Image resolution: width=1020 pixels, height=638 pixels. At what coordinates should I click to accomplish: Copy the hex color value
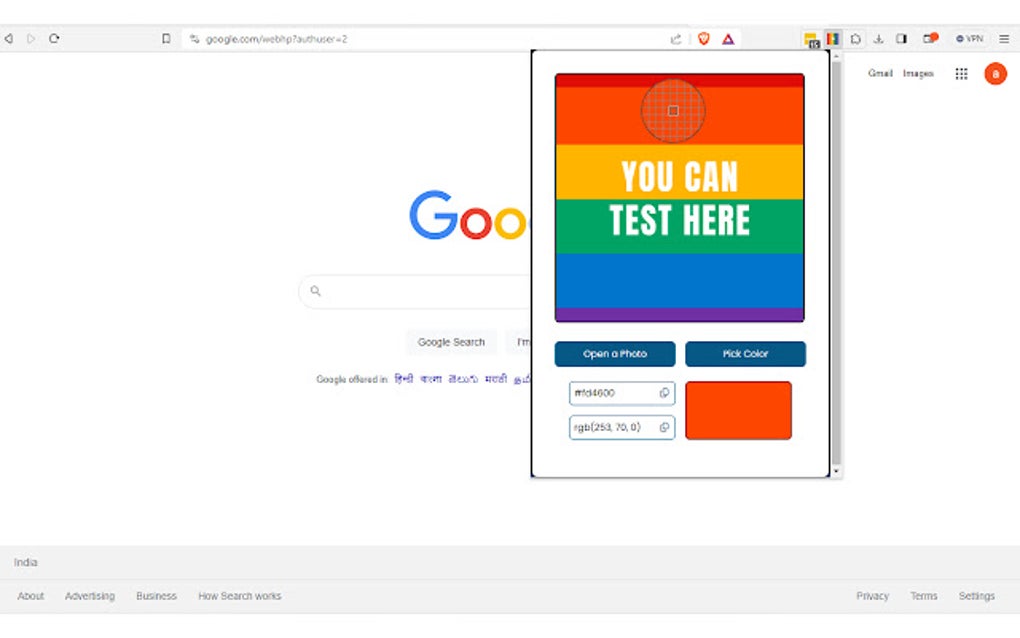point(664,393)
